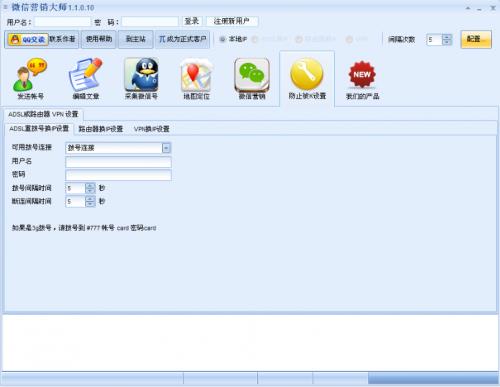Image resolution: width=500 pixels, height=387 pixels.
Task: Decrease the 间隔次数 spinner value
Action: coord(447,42)
